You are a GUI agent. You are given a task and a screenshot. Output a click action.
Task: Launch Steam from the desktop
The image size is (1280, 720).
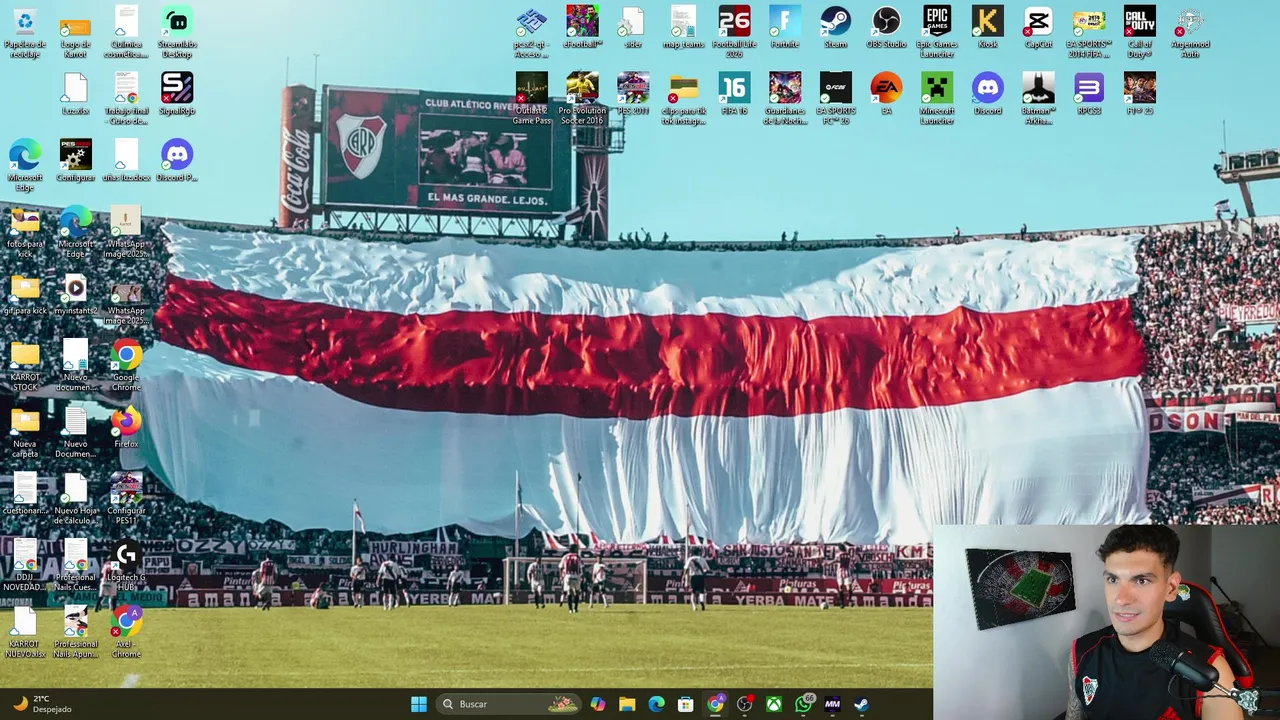pos(835,27)
